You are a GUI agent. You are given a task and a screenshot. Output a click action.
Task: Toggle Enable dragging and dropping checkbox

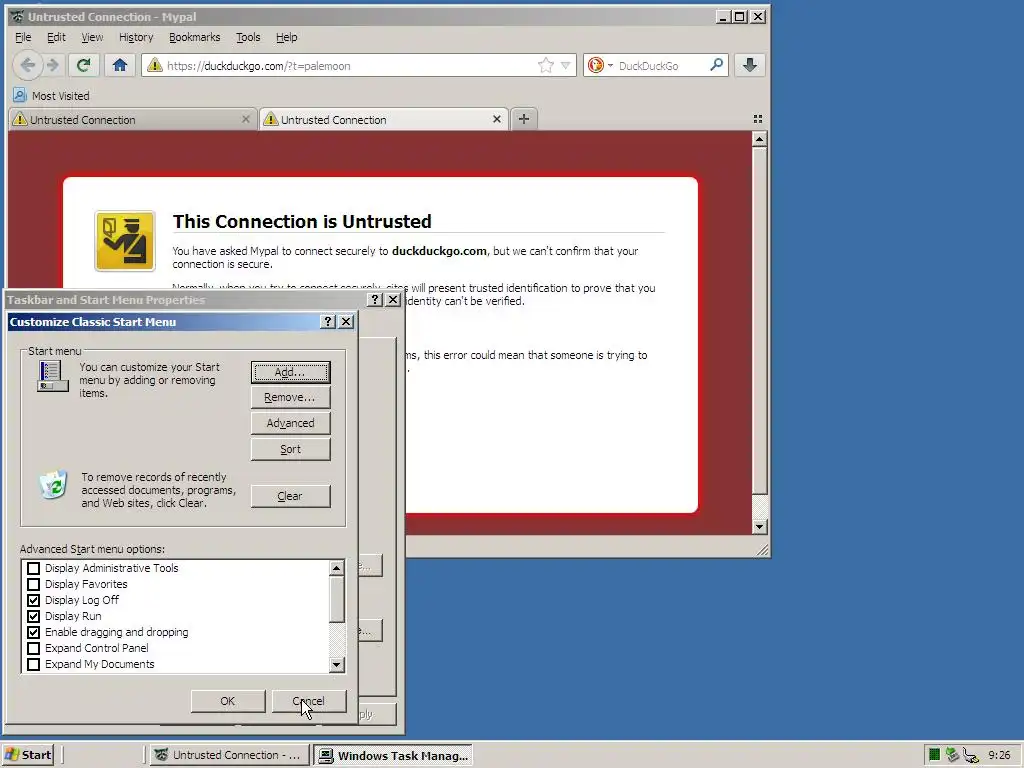[33, 632]
